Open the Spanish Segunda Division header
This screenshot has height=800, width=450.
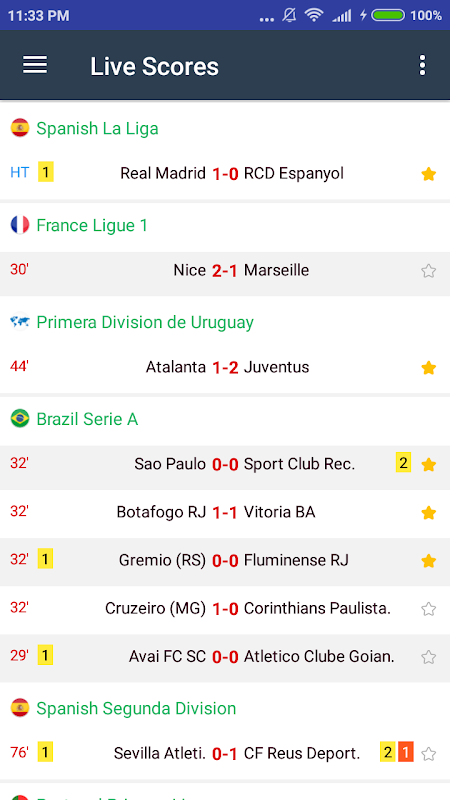pos(136,708)
